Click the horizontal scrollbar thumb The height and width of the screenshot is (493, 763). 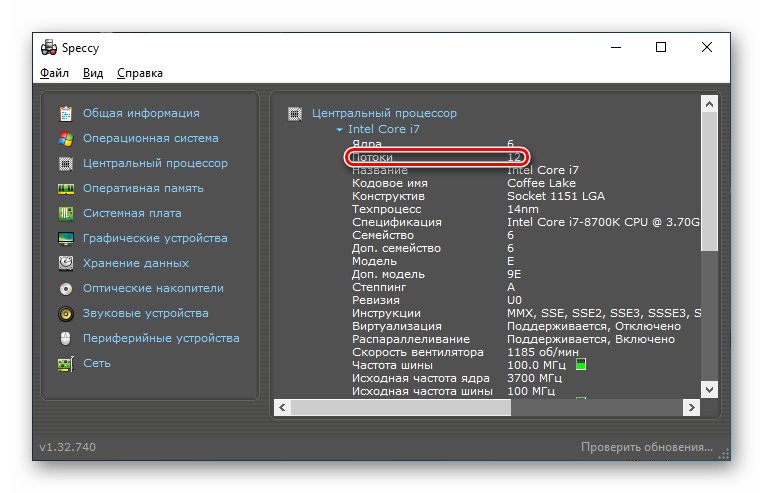401,407
